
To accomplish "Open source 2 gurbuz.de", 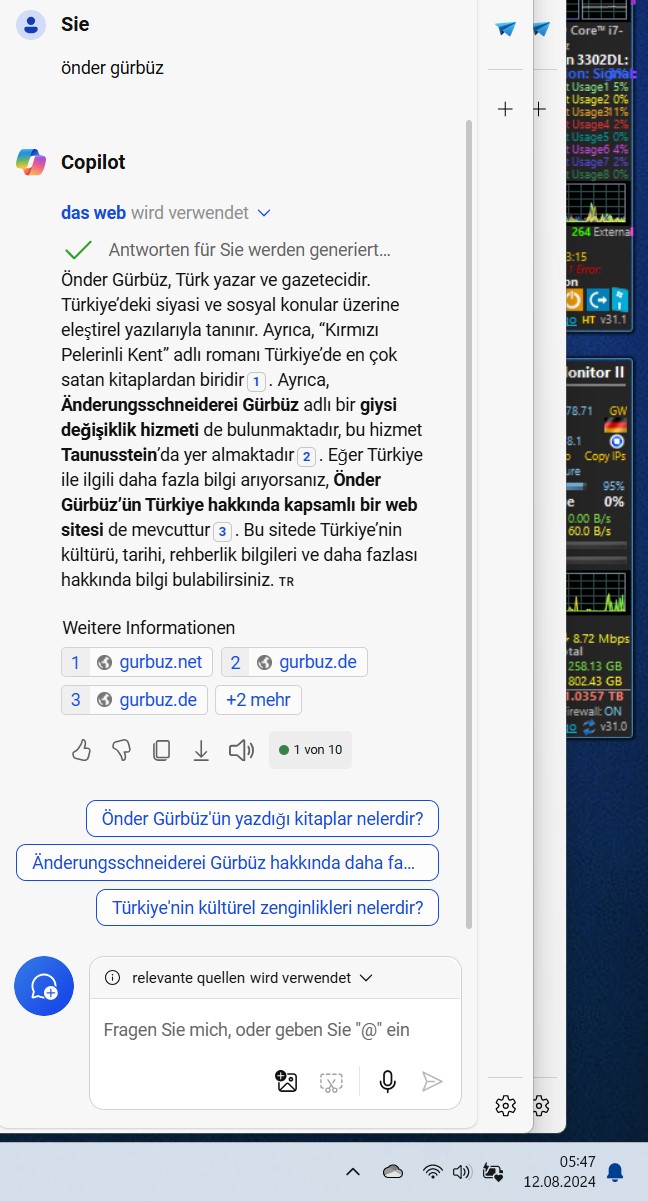I will (x=294, y=662).
